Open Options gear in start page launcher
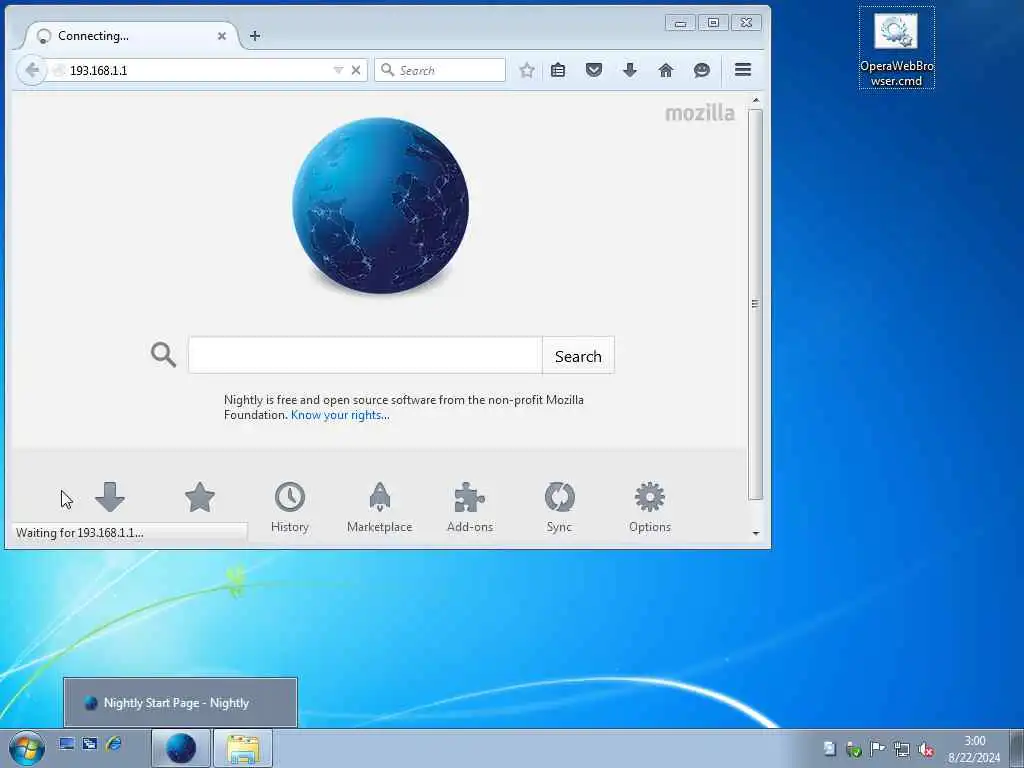 [x=650, y=507]
